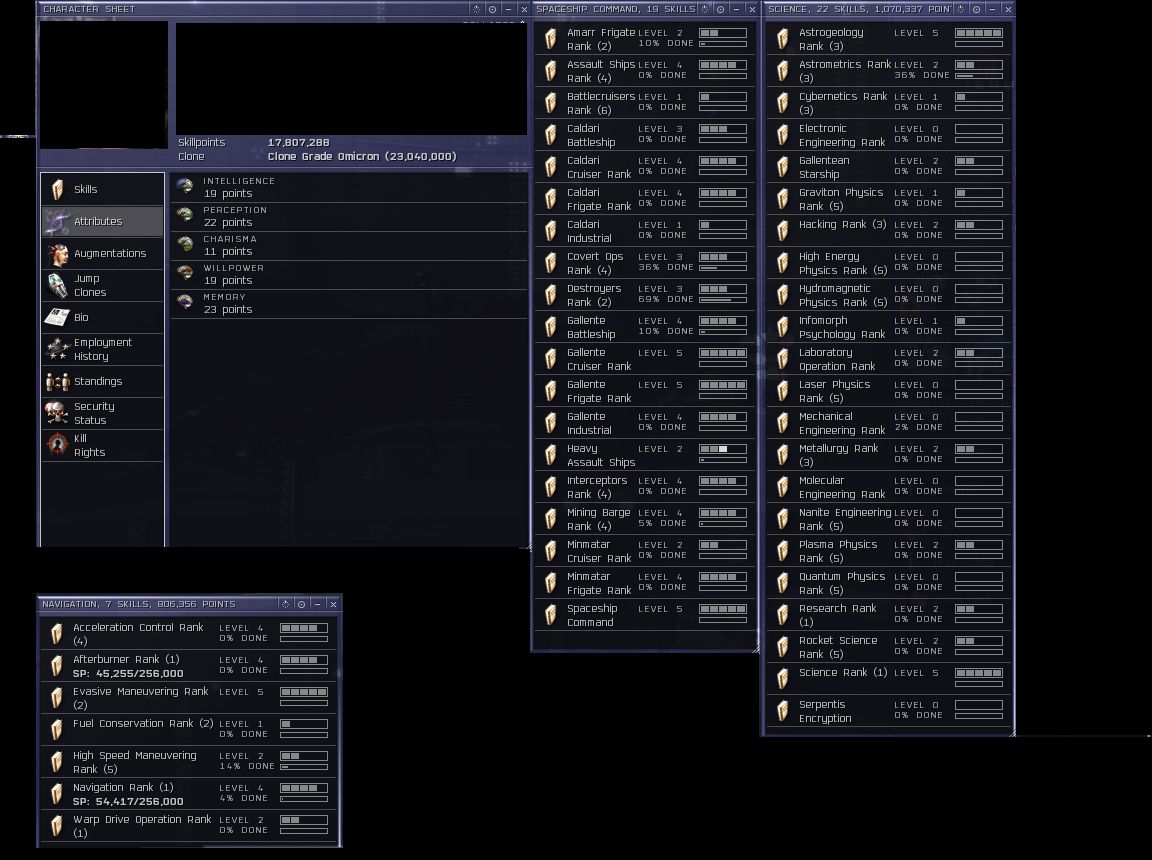Open Navigation window options circle icon

[301, 604]
